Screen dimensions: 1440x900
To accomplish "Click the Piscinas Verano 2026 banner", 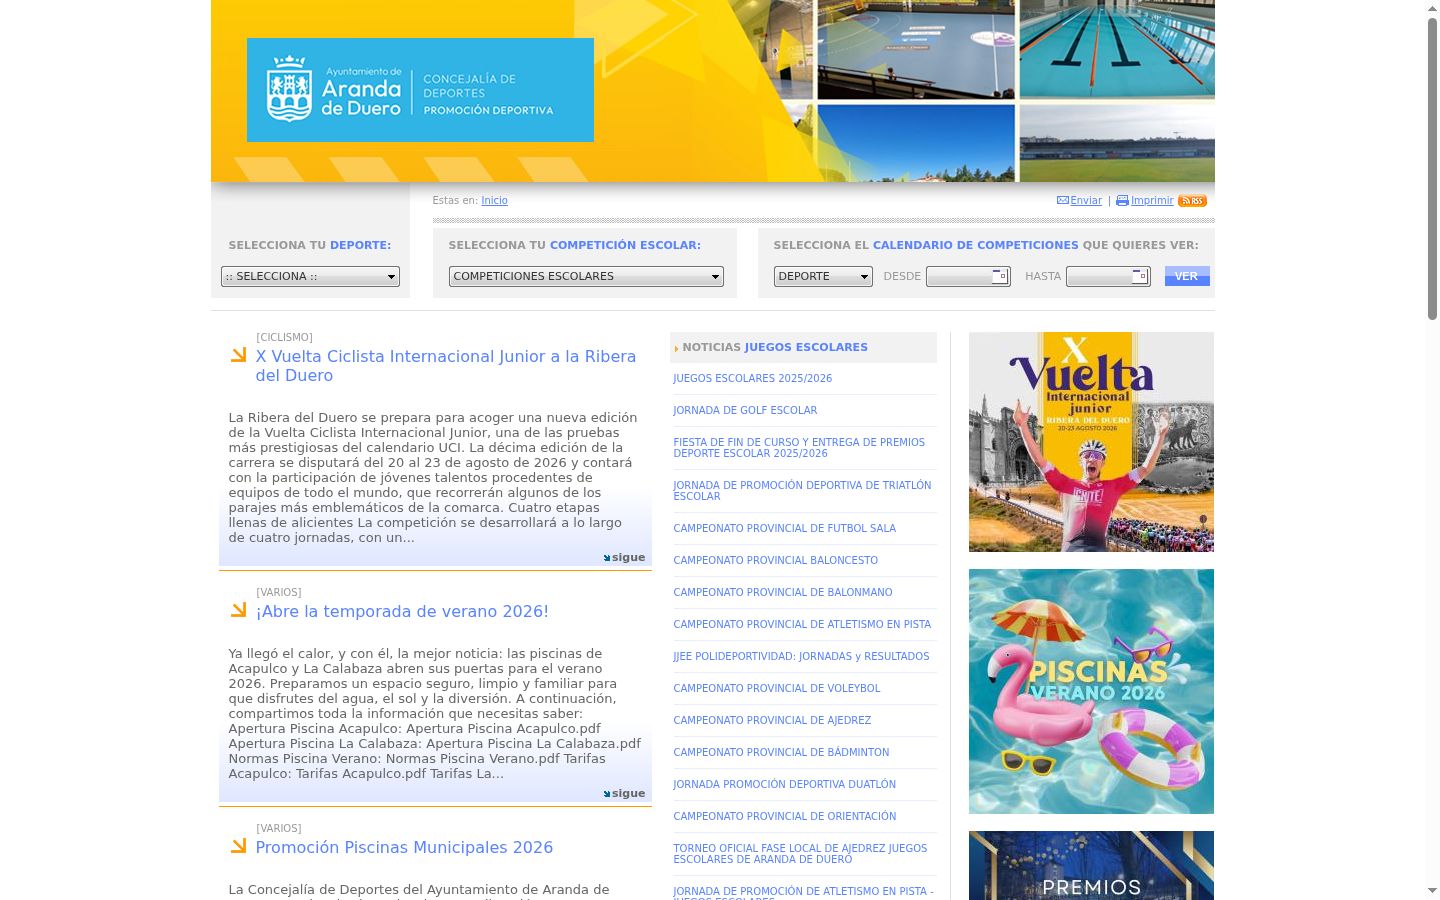I will click(1091, 691).
